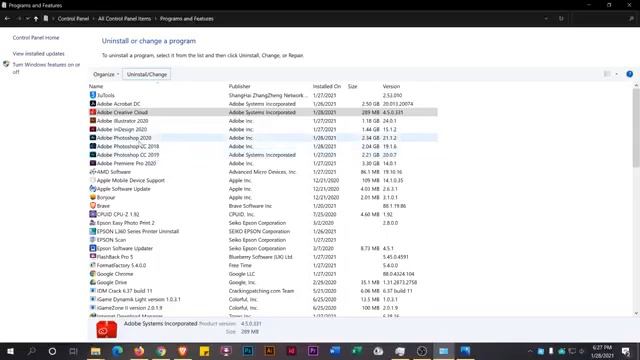640x360 pixels.
Task: Select the Adobe Photoshop CC 2019 row
Action: tap(263, 155)
